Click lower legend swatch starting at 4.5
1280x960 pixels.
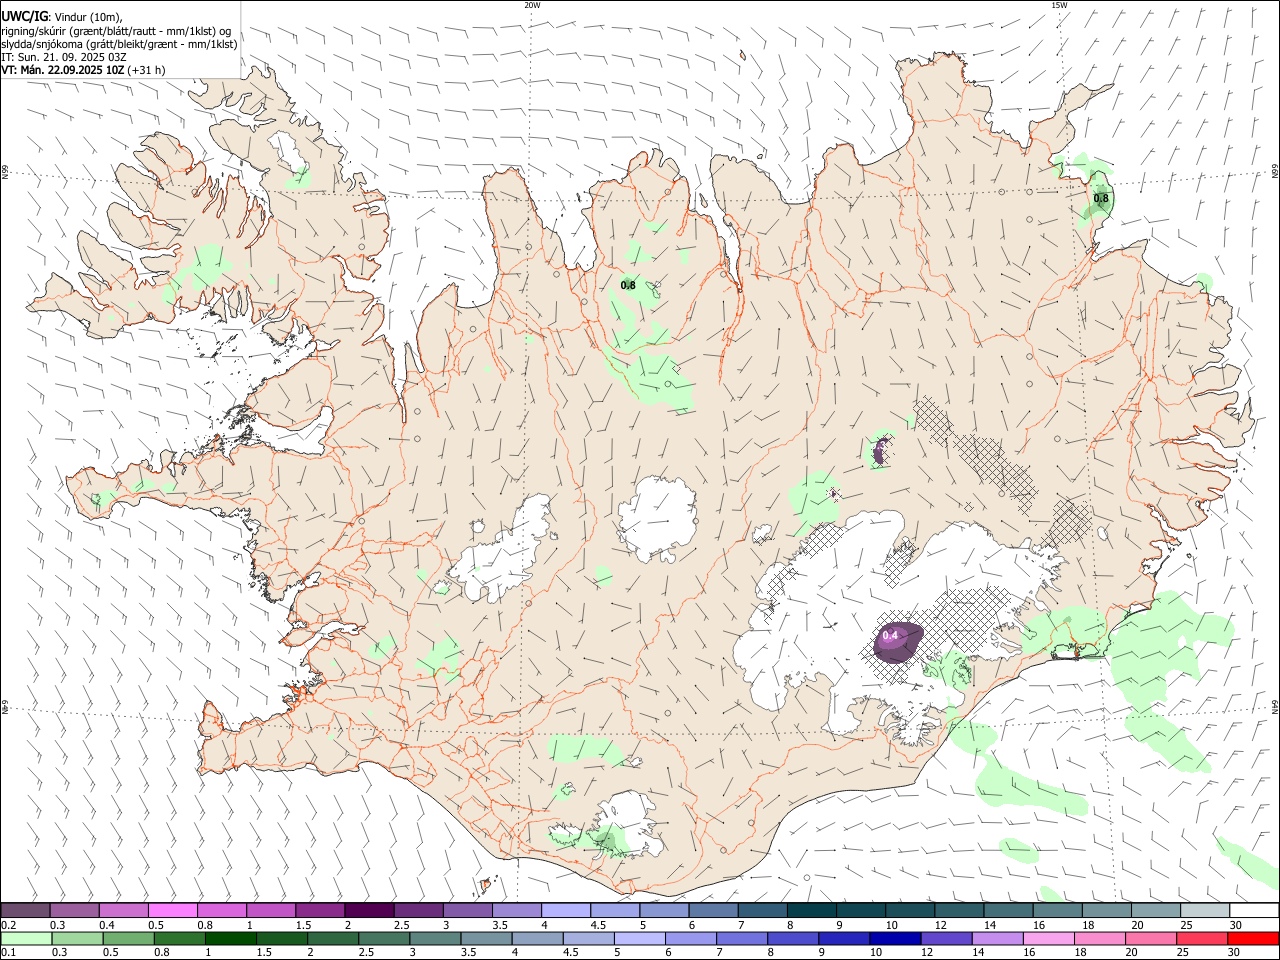click(588, 938)
